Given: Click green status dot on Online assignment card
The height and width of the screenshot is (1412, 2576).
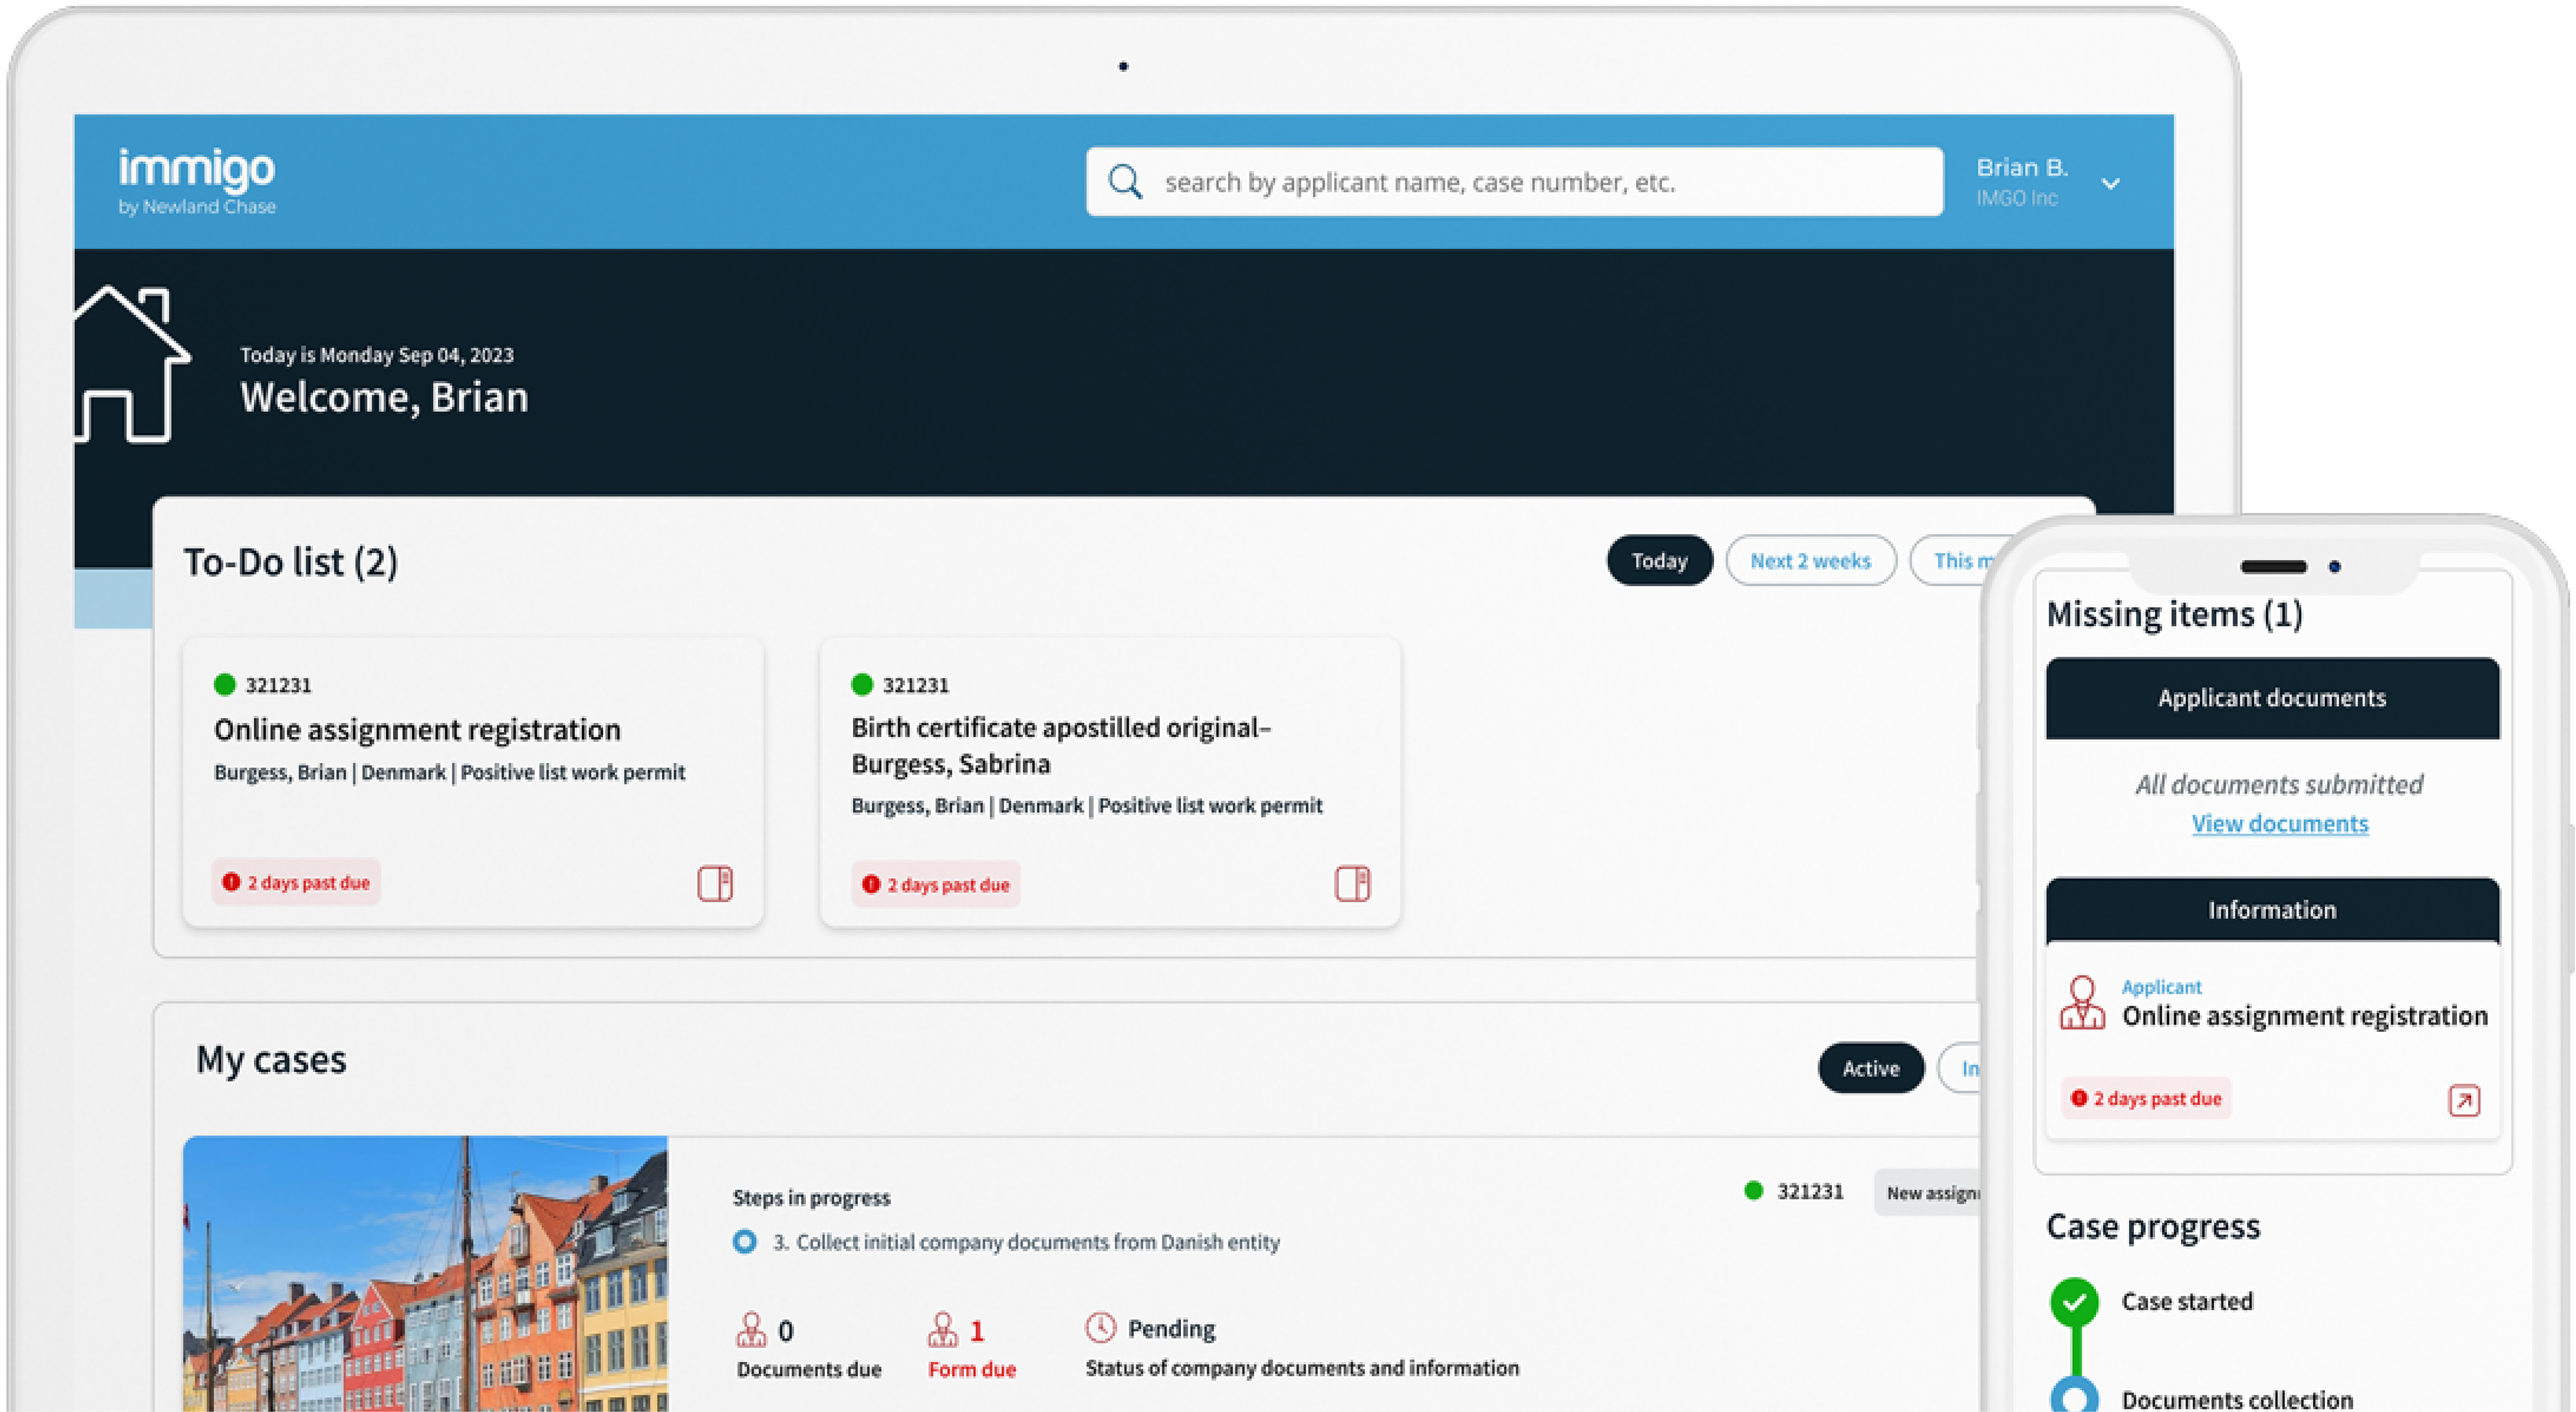Looking at the screenshot, I should (225, 685).
